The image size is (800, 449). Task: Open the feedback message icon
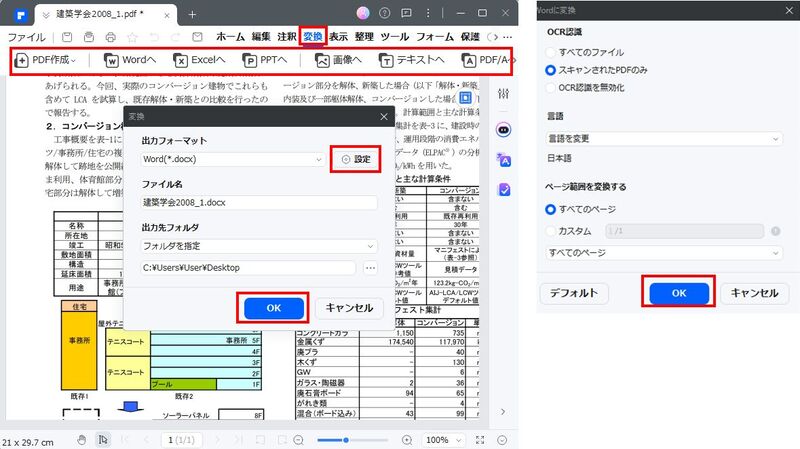[406, 13]
